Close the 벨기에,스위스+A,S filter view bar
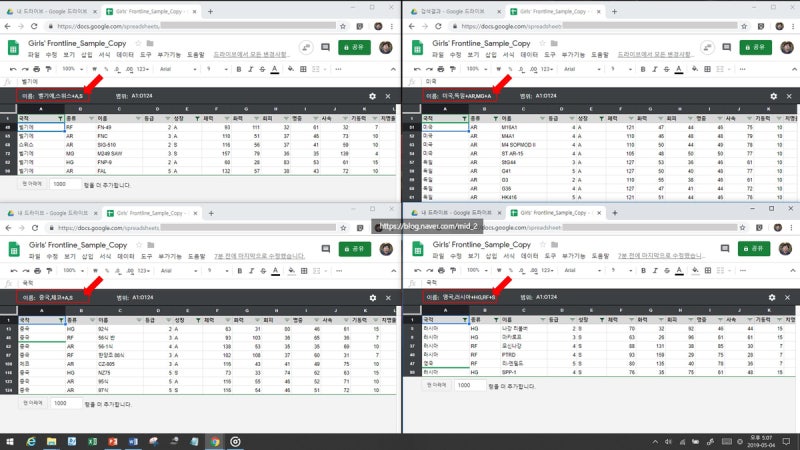Viewport: 800px width, 450px height. tap(388, 96)
